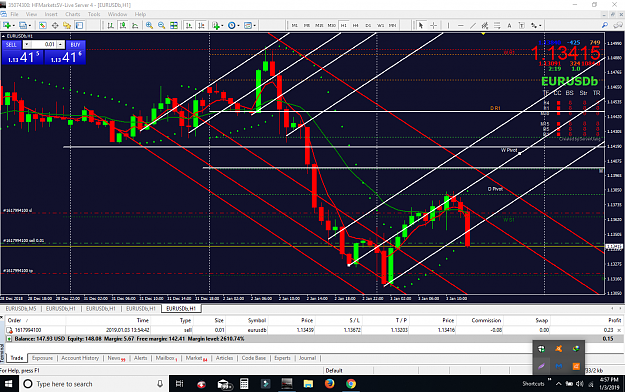Toggle Chart Shift icon
This screenshot has height=392, width=625.
click(x=201, y=26)
